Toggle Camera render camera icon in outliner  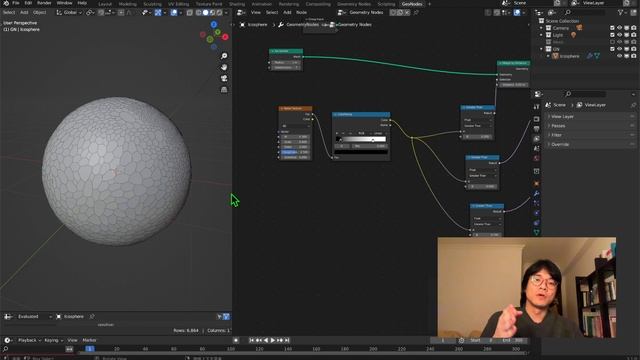click(633, 28)
